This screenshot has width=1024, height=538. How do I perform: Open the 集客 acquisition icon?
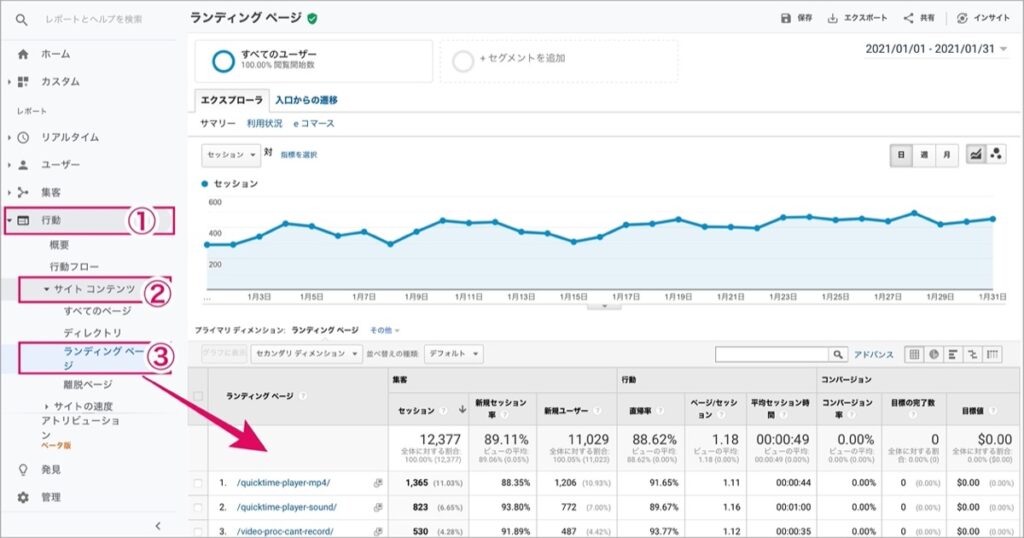pyautogui.click(x=24, y=192)
